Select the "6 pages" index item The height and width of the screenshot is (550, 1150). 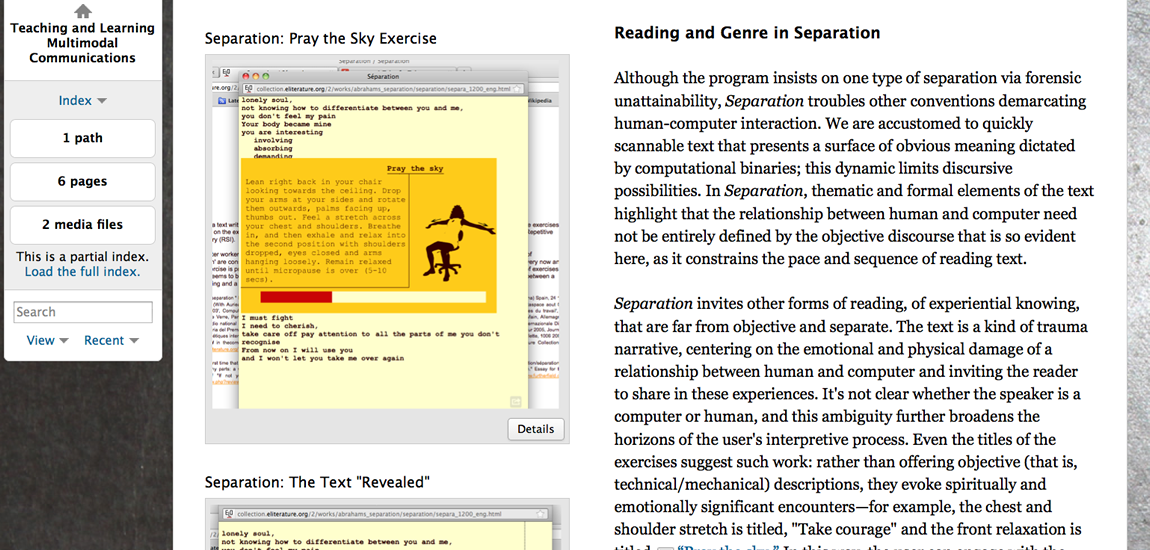pos(82,181)
